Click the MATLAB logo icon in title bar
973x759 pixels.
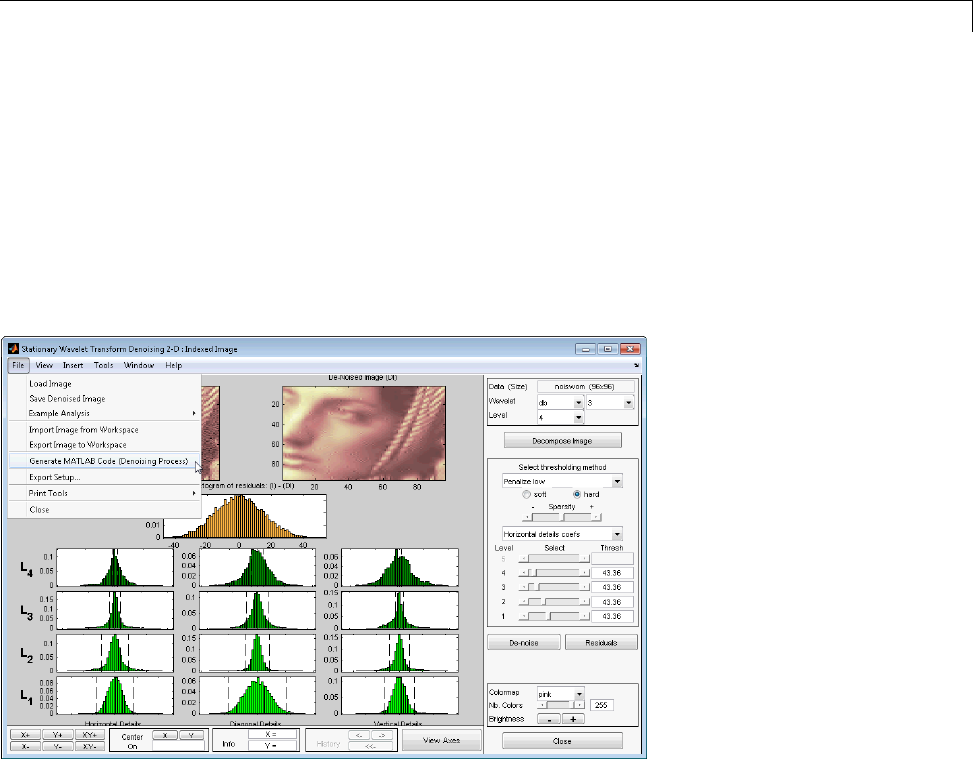(13, 349)
